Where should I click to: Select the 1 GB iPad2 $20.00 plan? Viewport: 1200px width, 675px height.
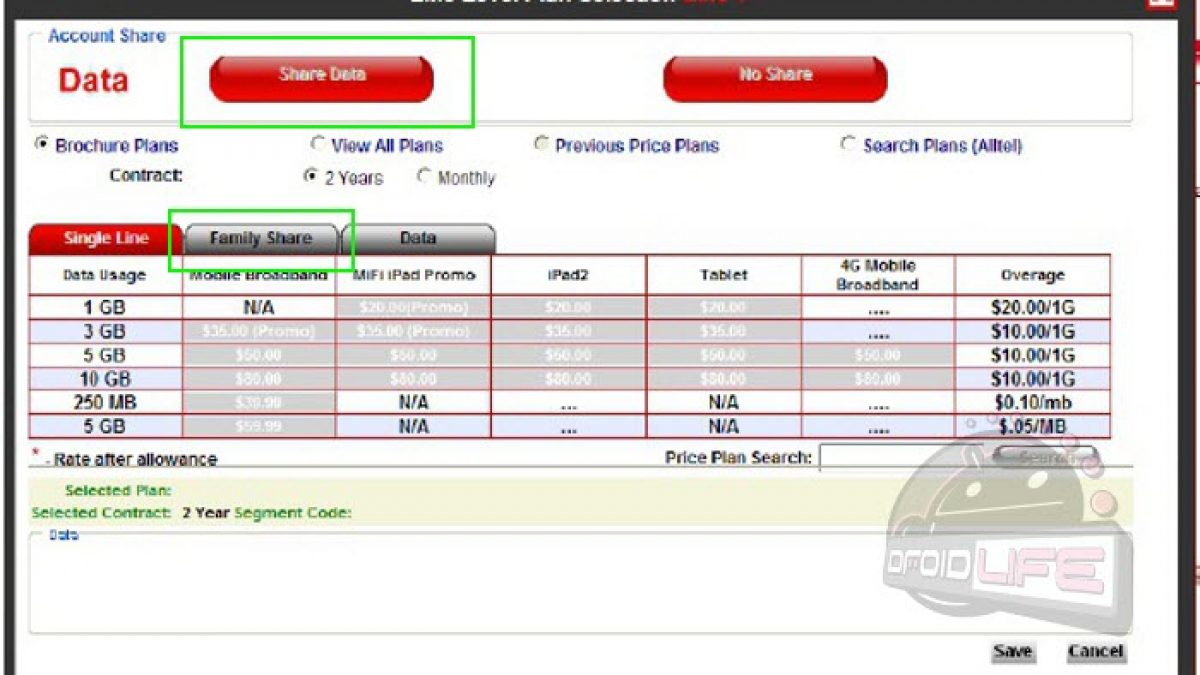pos(568,308)
